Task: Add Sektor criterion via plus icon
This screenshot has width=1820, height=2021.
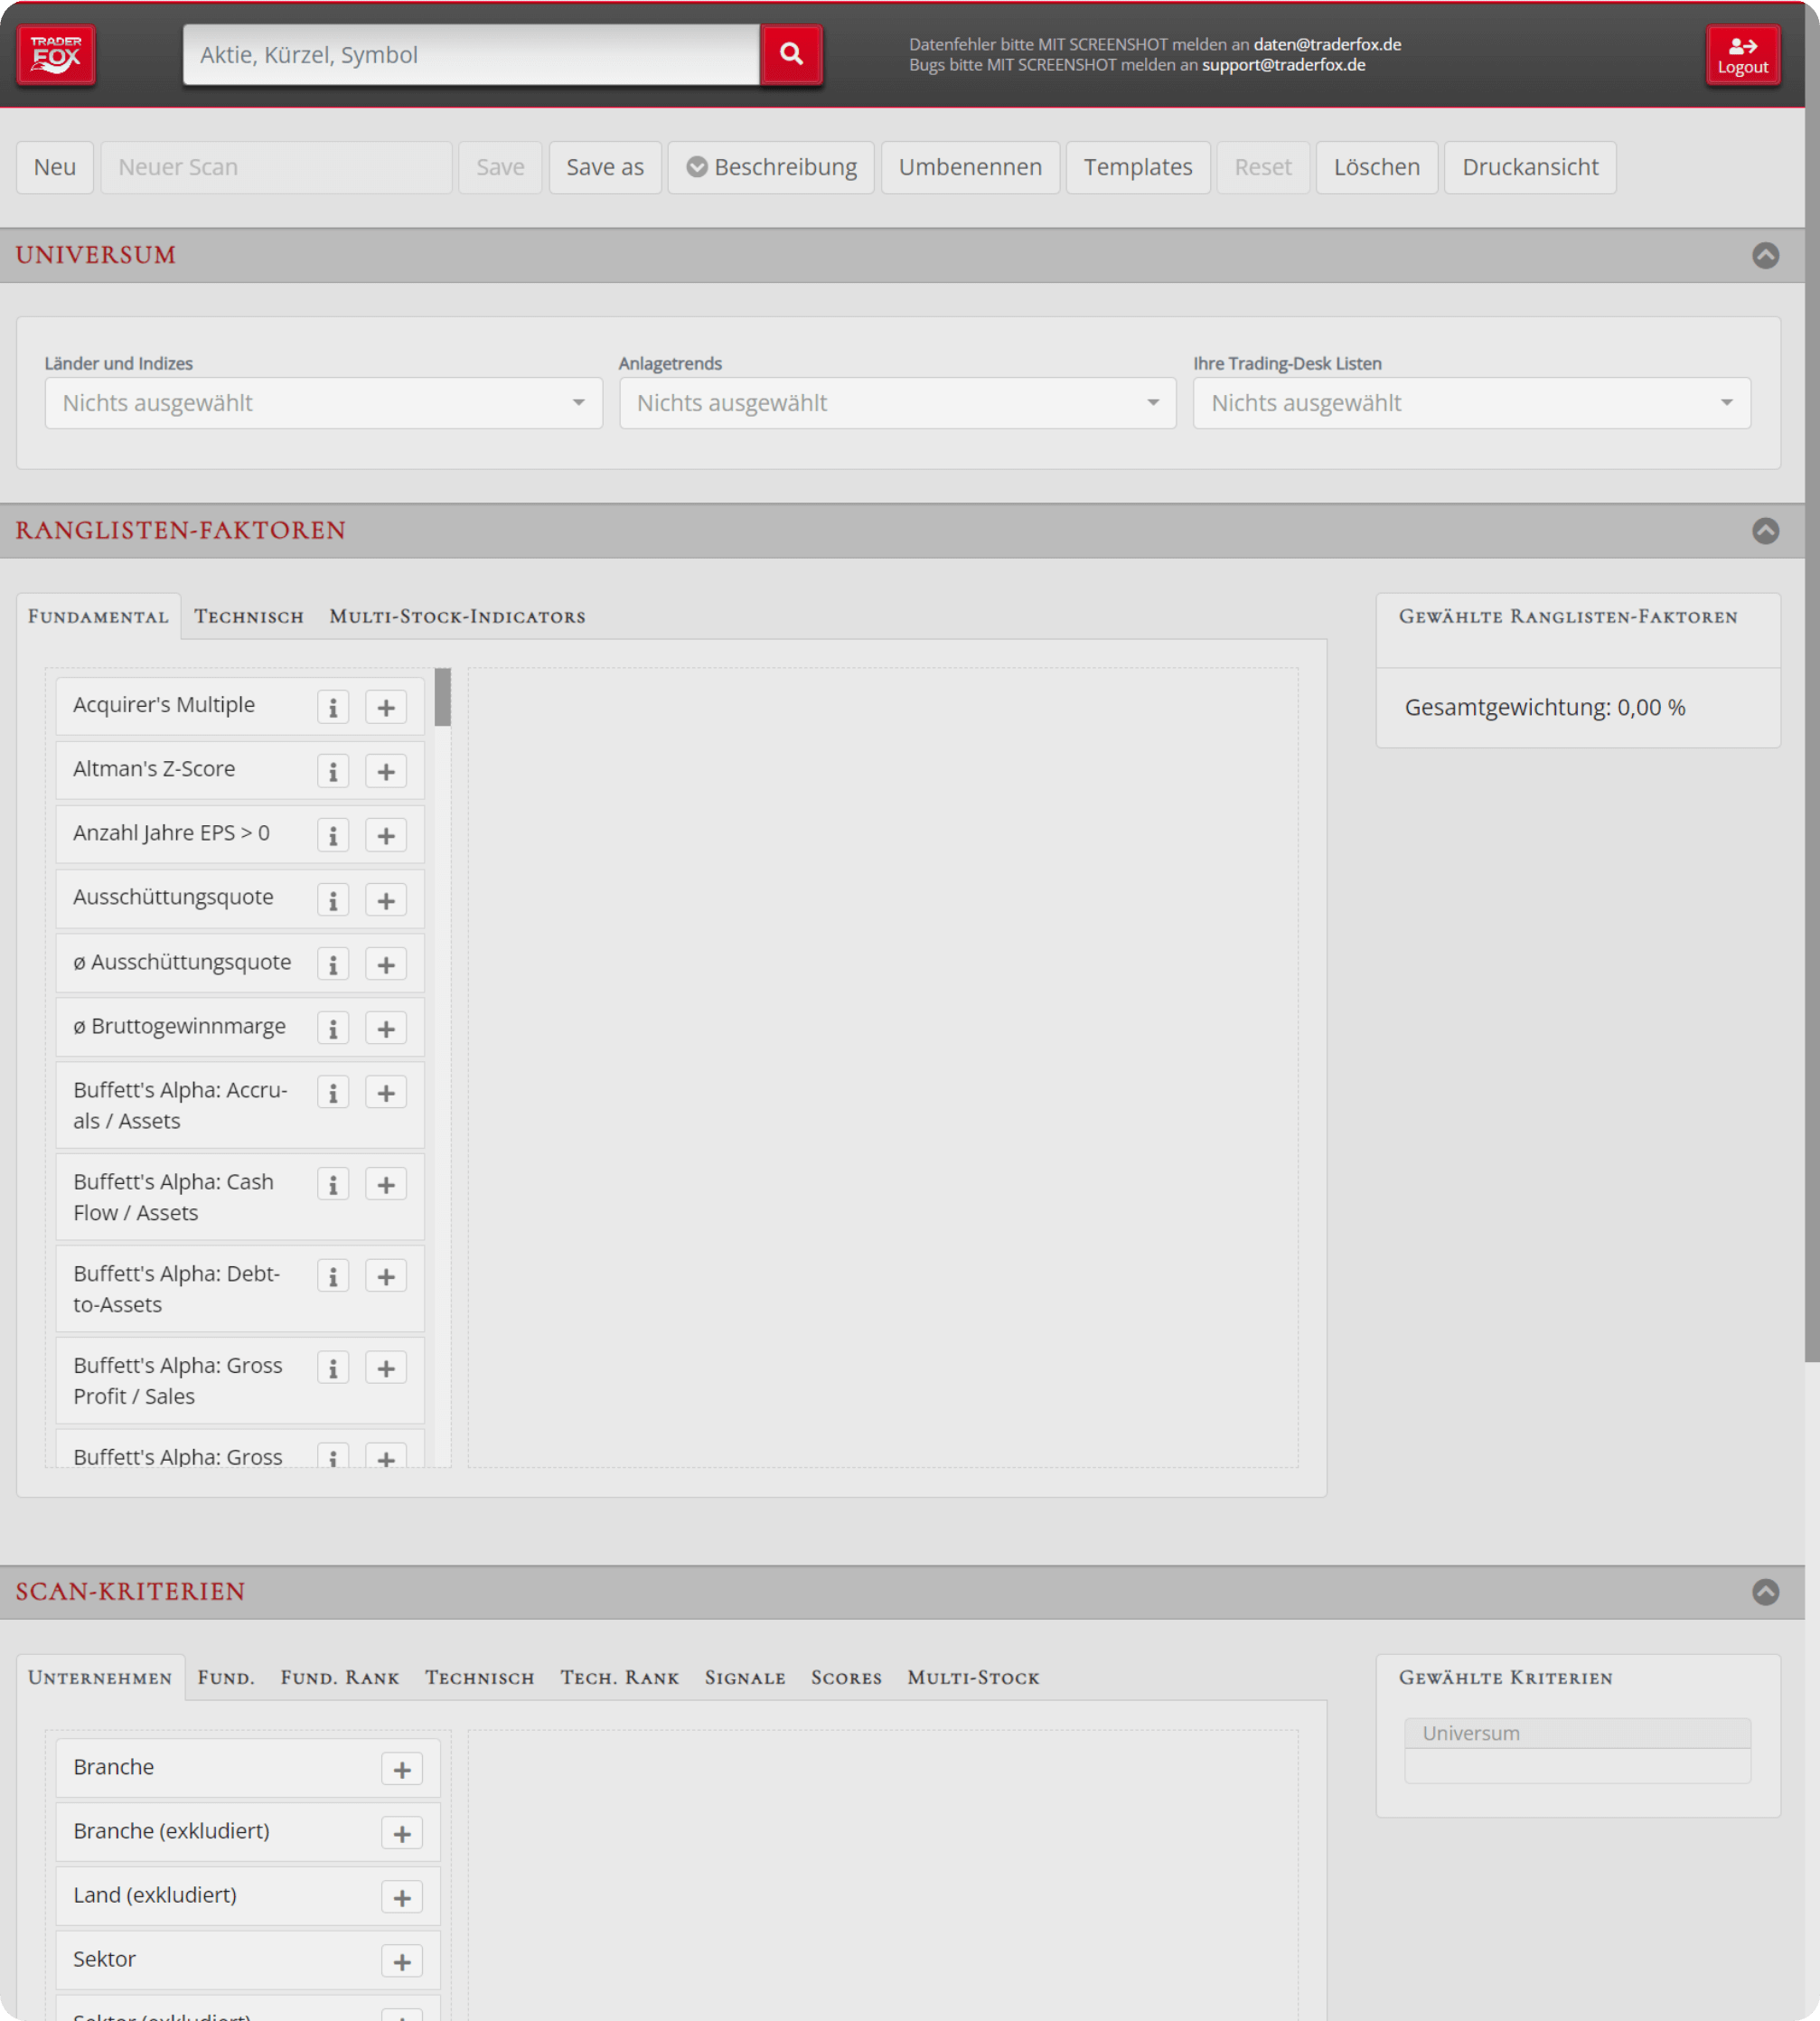Action: (402, 1961)
